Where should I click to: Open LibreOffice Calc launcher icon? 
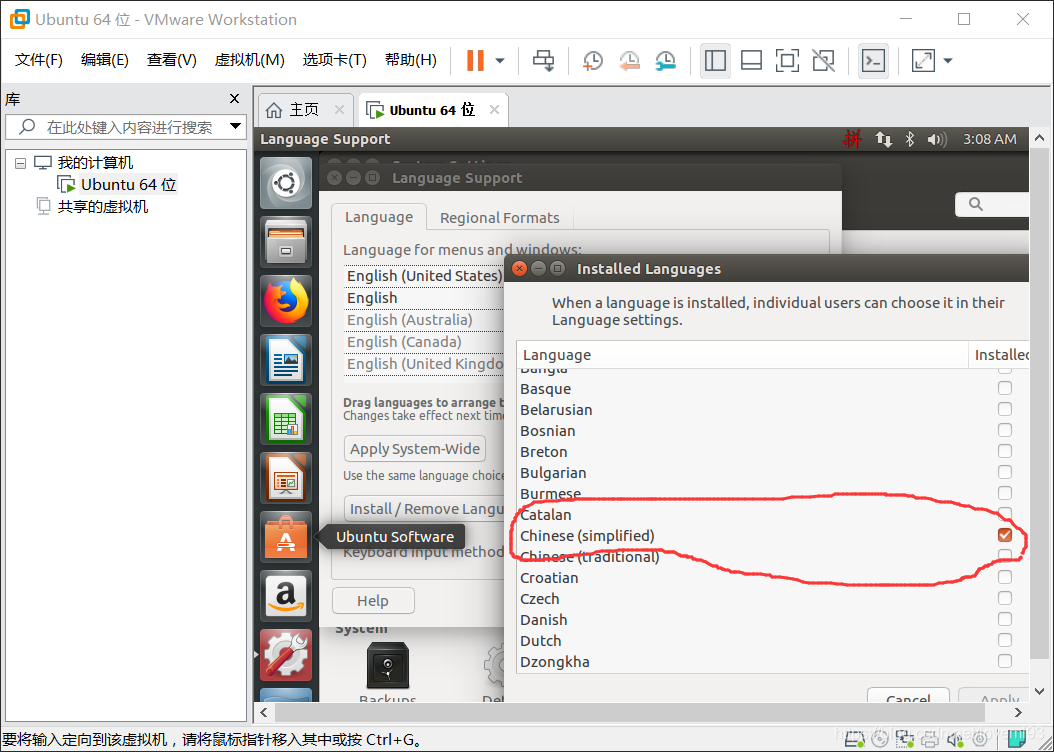(286, 419)
